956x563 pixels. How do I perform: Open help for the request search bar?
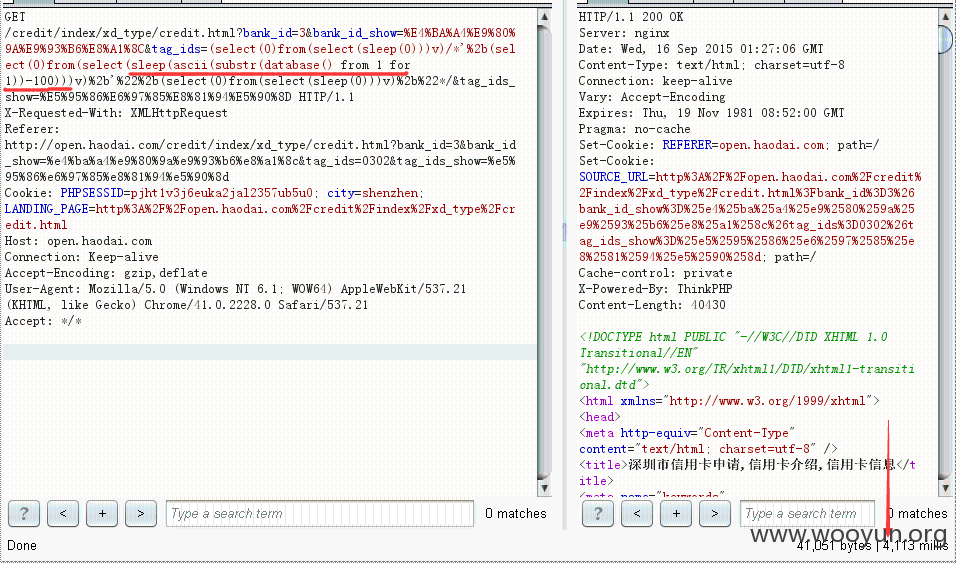tap(24, 514)
